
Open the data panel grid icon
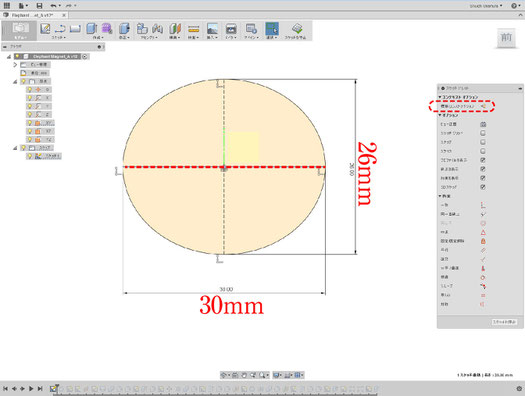[x=7, y=6]
